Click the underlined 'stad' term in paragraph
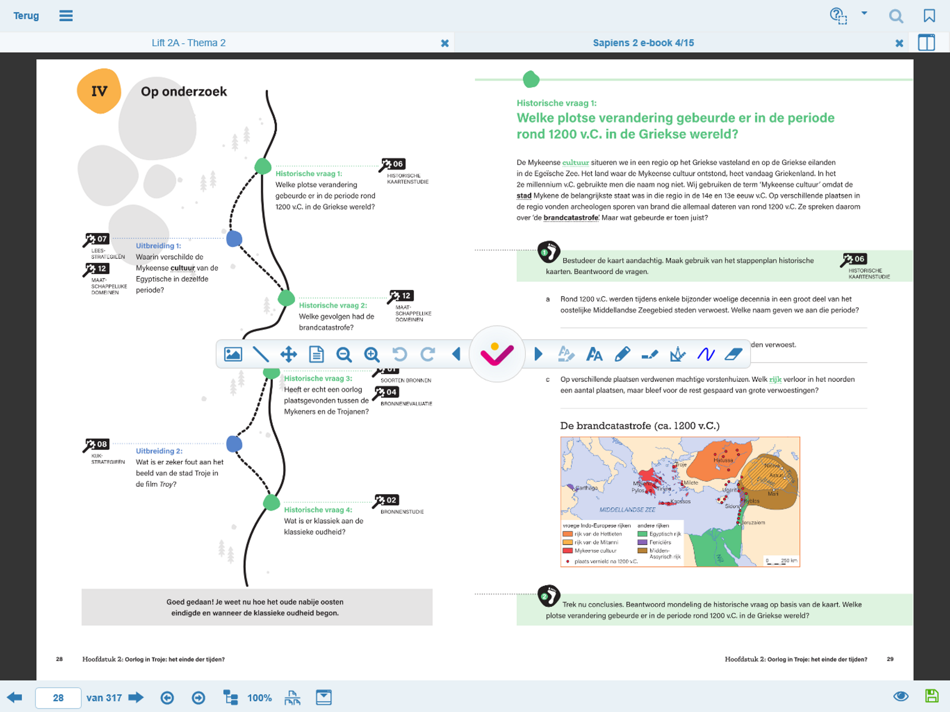The height and width of the screenshot is (712, 950). click(524, 196)
